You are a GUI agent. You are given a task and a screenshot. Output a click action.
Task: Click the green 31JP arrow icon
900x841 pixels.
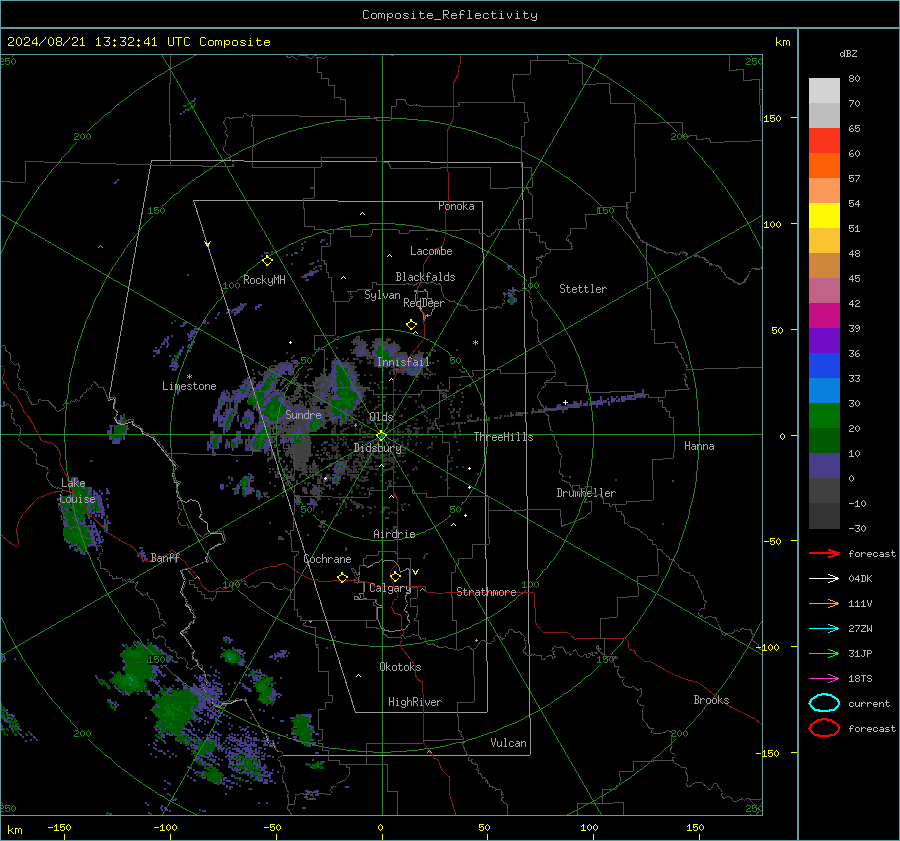point(824,653)
